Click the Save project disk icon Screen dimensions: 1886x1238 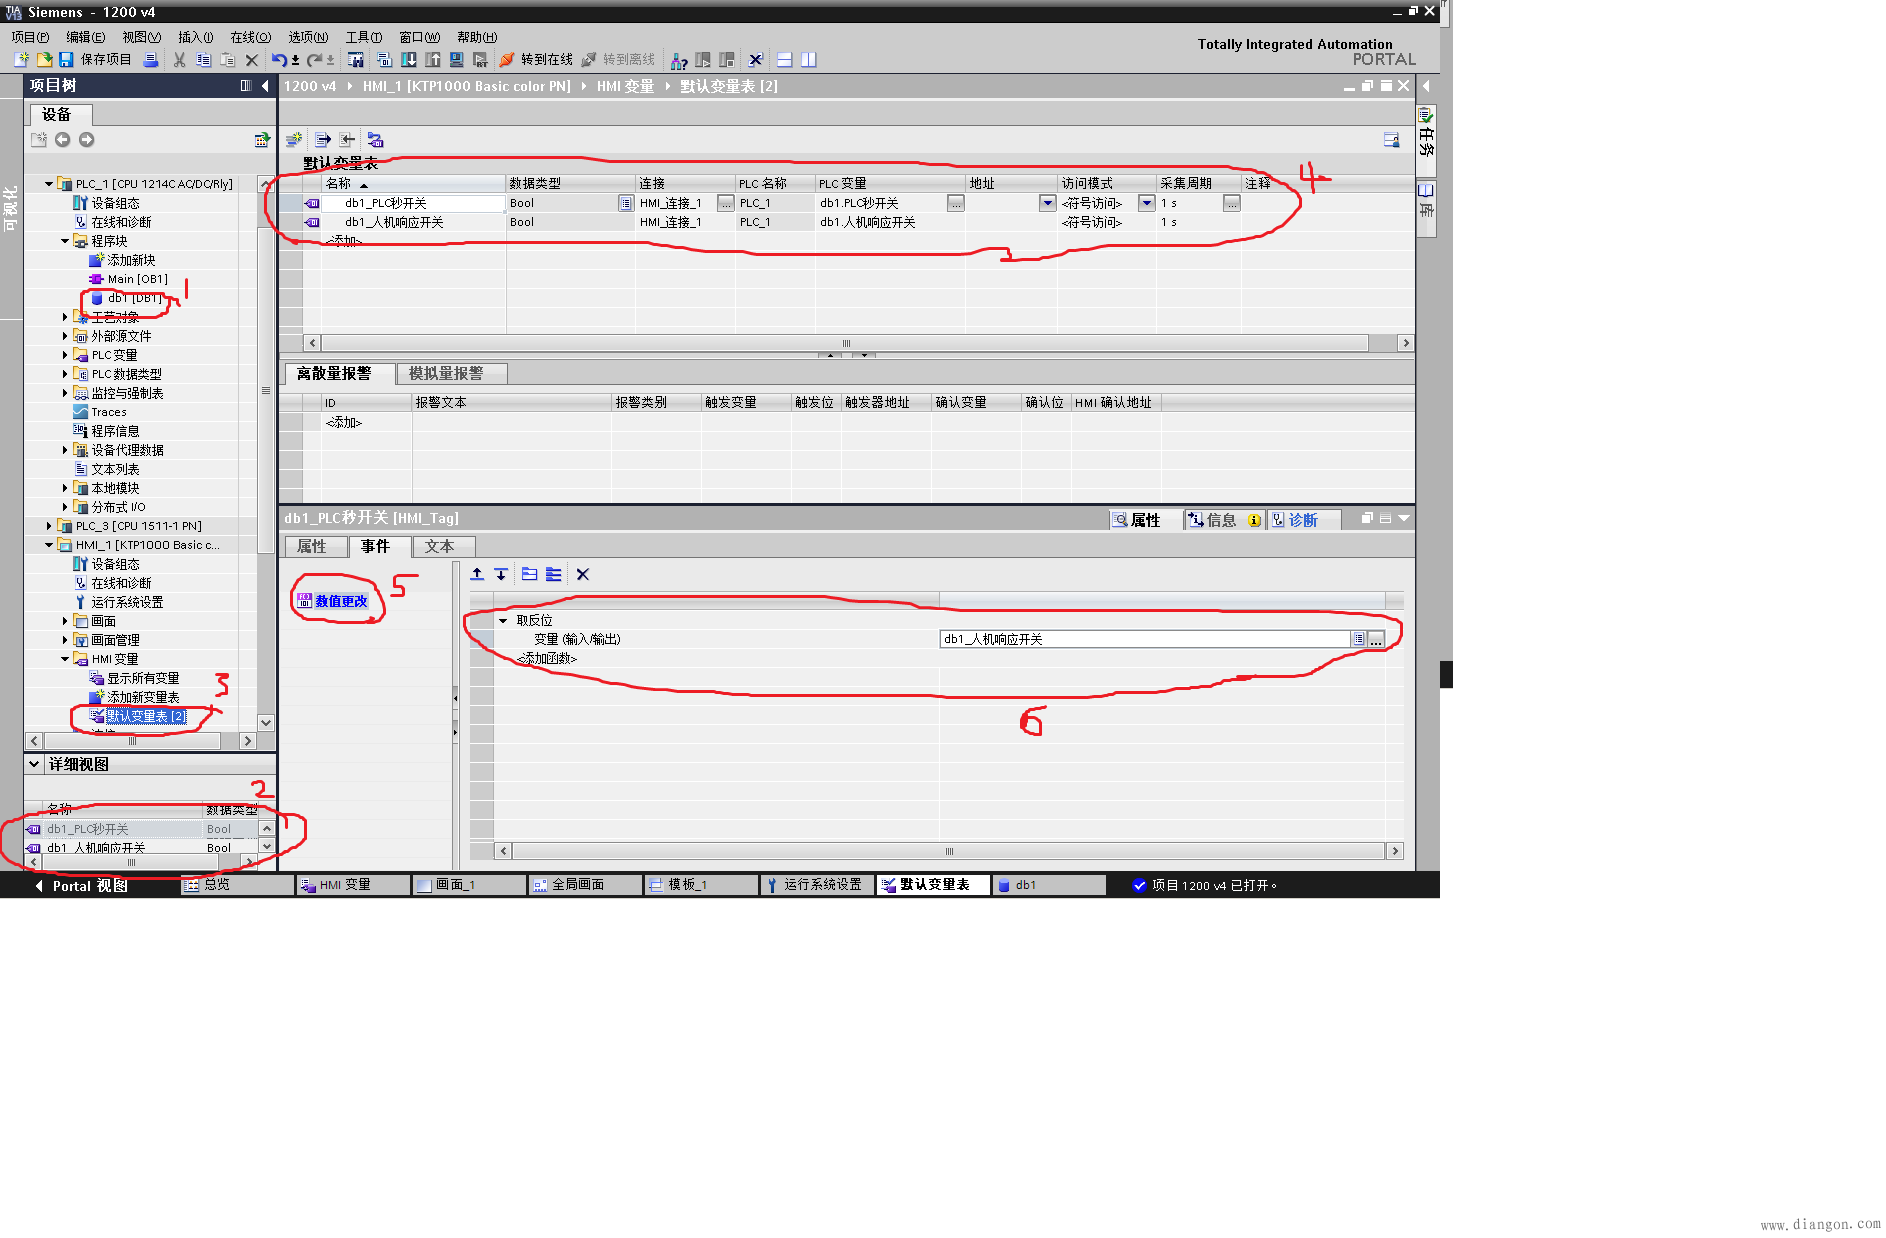pyautogui.click(x=66, y=60)
